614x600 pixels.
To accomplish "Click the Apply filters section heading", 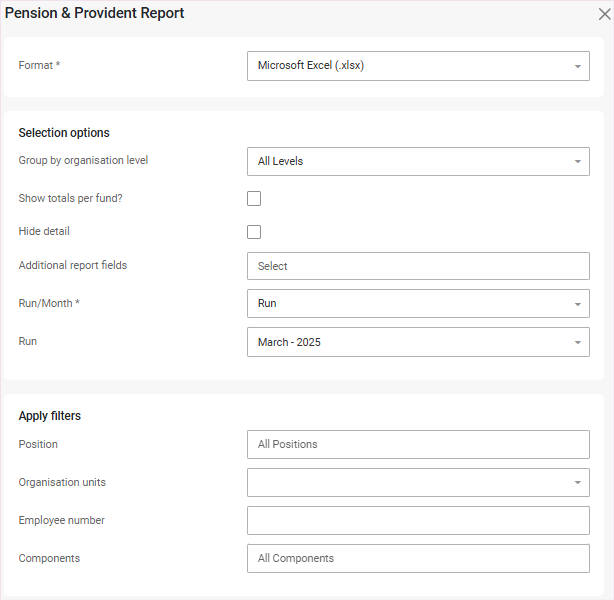I will pos(50,415).
